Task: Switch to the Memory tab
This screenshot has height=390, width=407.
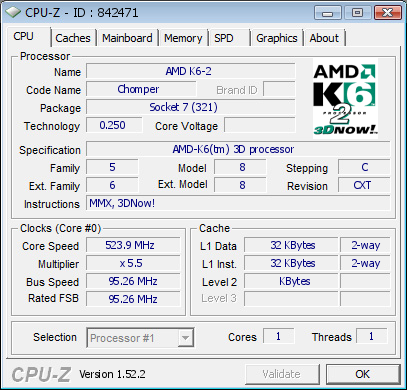Action: pyautogui.click(x=183, y=38)
